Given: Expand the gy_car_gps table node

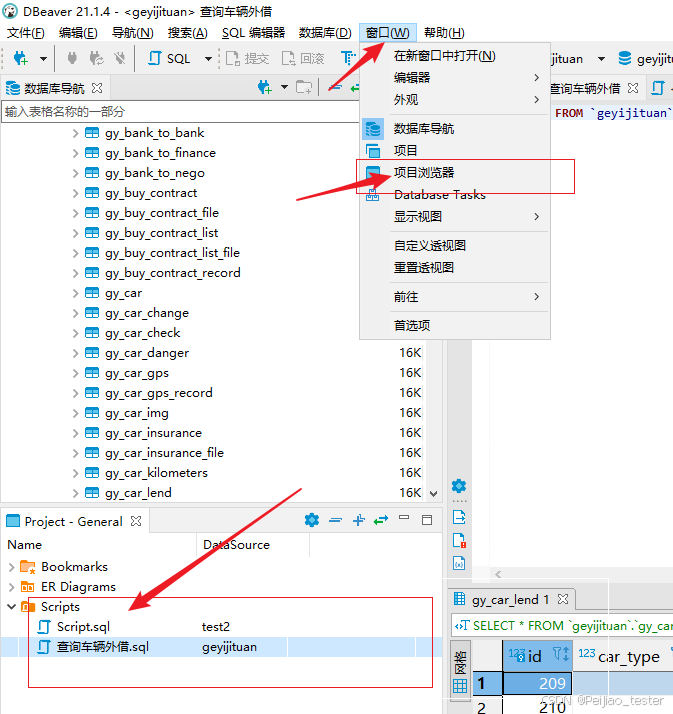Looking at the screenshot, I should (x=76, y=373).
